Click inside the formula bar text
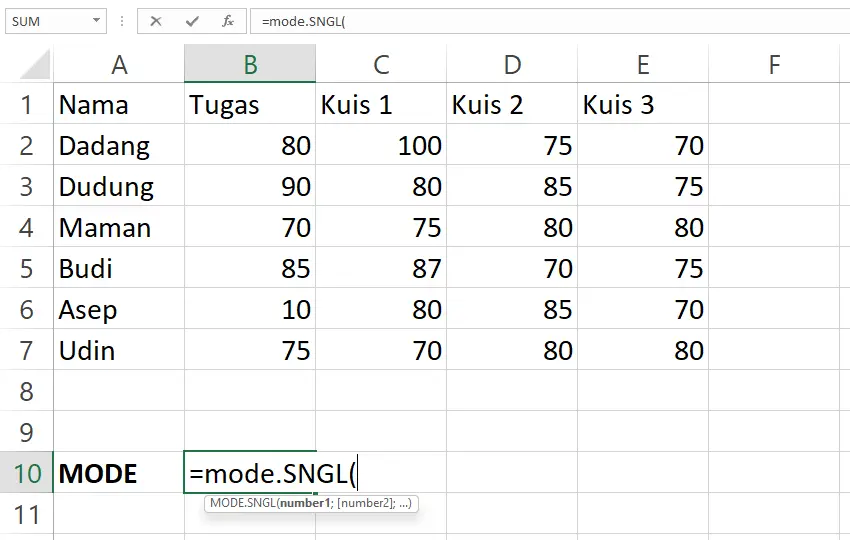This screenshot has width=850, height=540. 550,21
